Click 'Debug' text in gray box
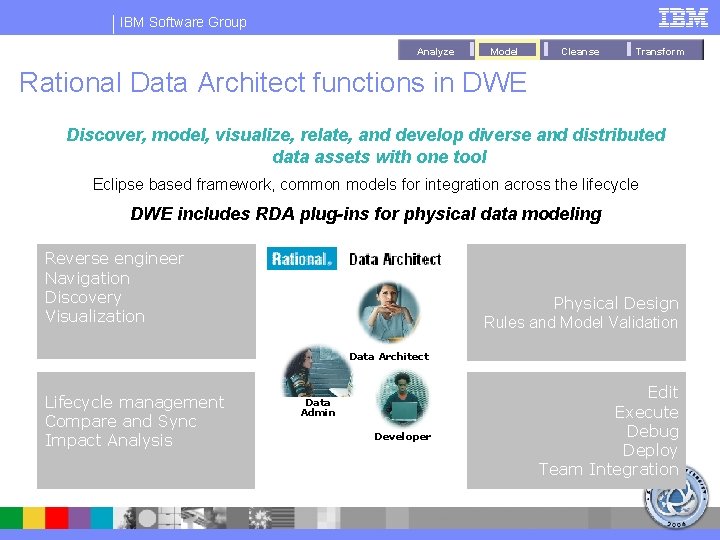The height and width of the screenshot is (540, 720). [652, 431]
